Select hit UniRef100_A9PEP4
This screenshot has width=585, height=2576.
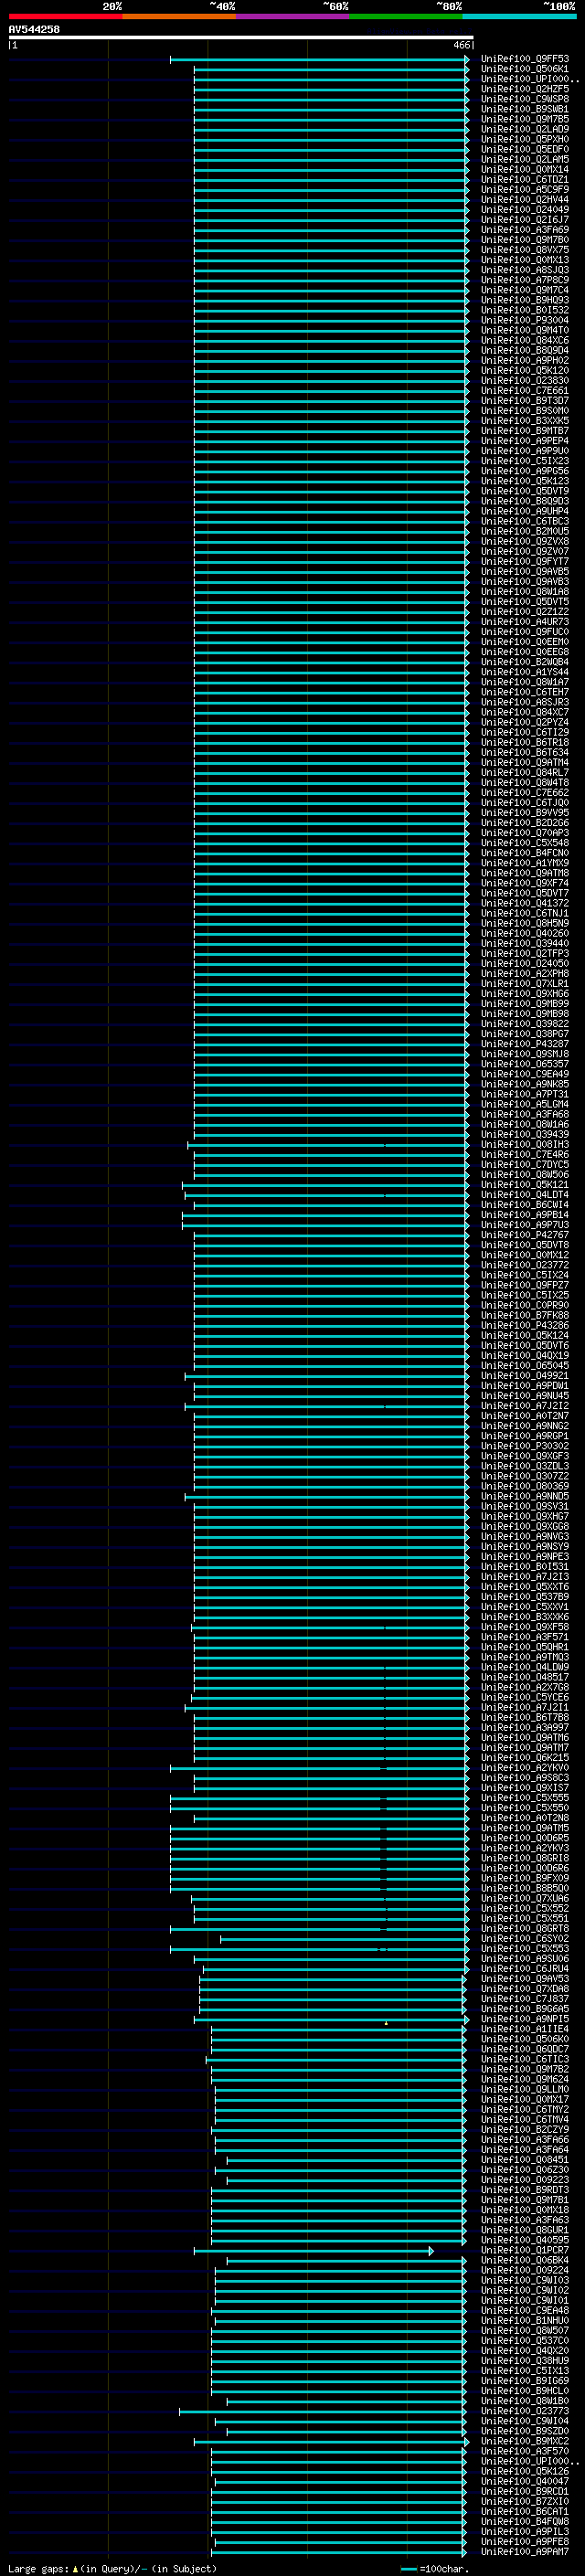pyautogui.click(x=524, y=440)
